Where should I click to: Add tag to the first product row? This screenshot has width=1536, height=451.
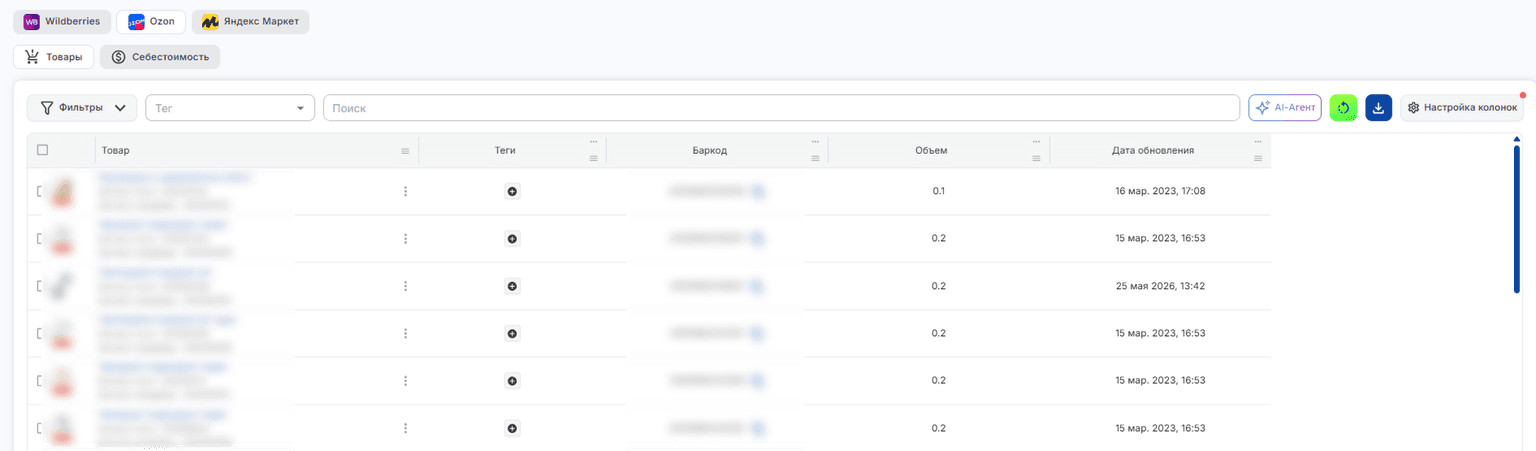(x=512, y=191)
